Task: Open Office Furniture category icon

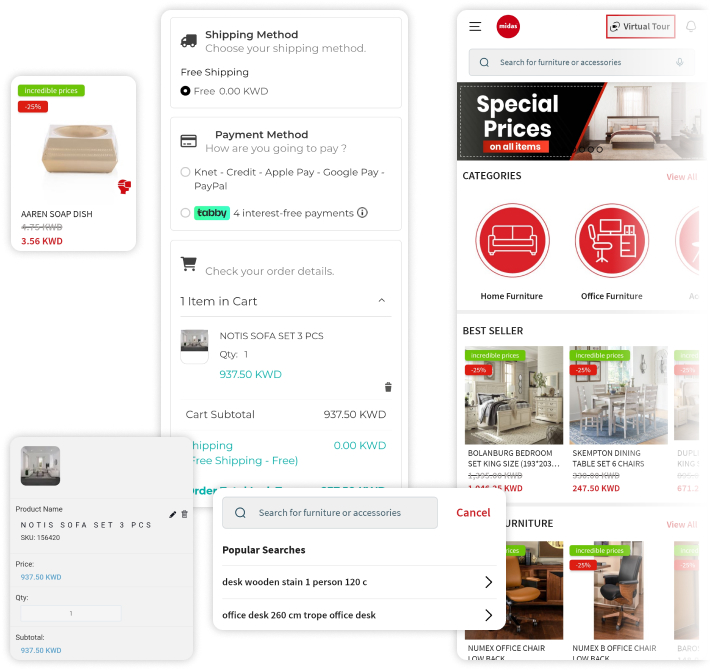Action: coord(612,240)
